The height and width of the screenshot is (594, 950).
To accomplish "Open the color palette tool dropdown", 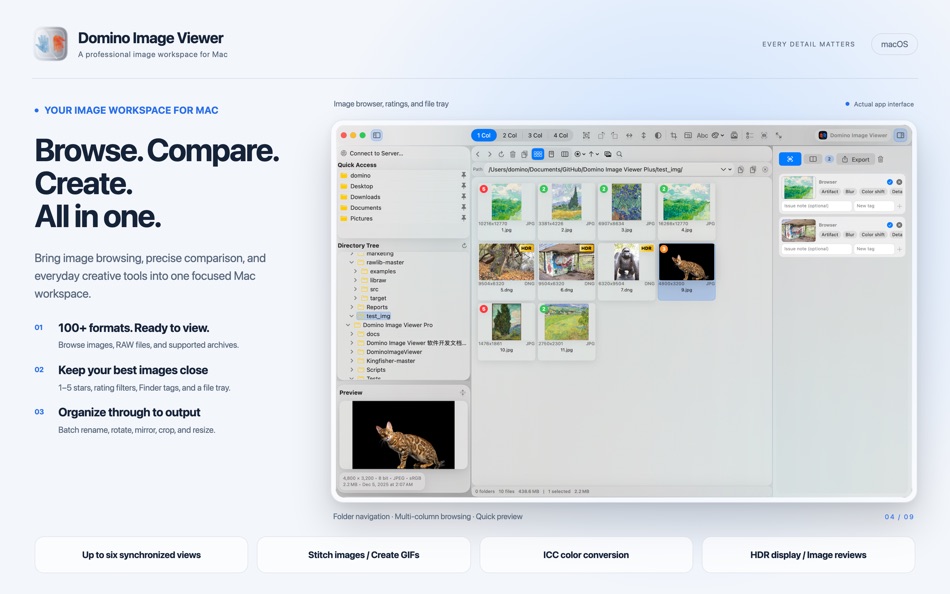I will coord(718,135).
